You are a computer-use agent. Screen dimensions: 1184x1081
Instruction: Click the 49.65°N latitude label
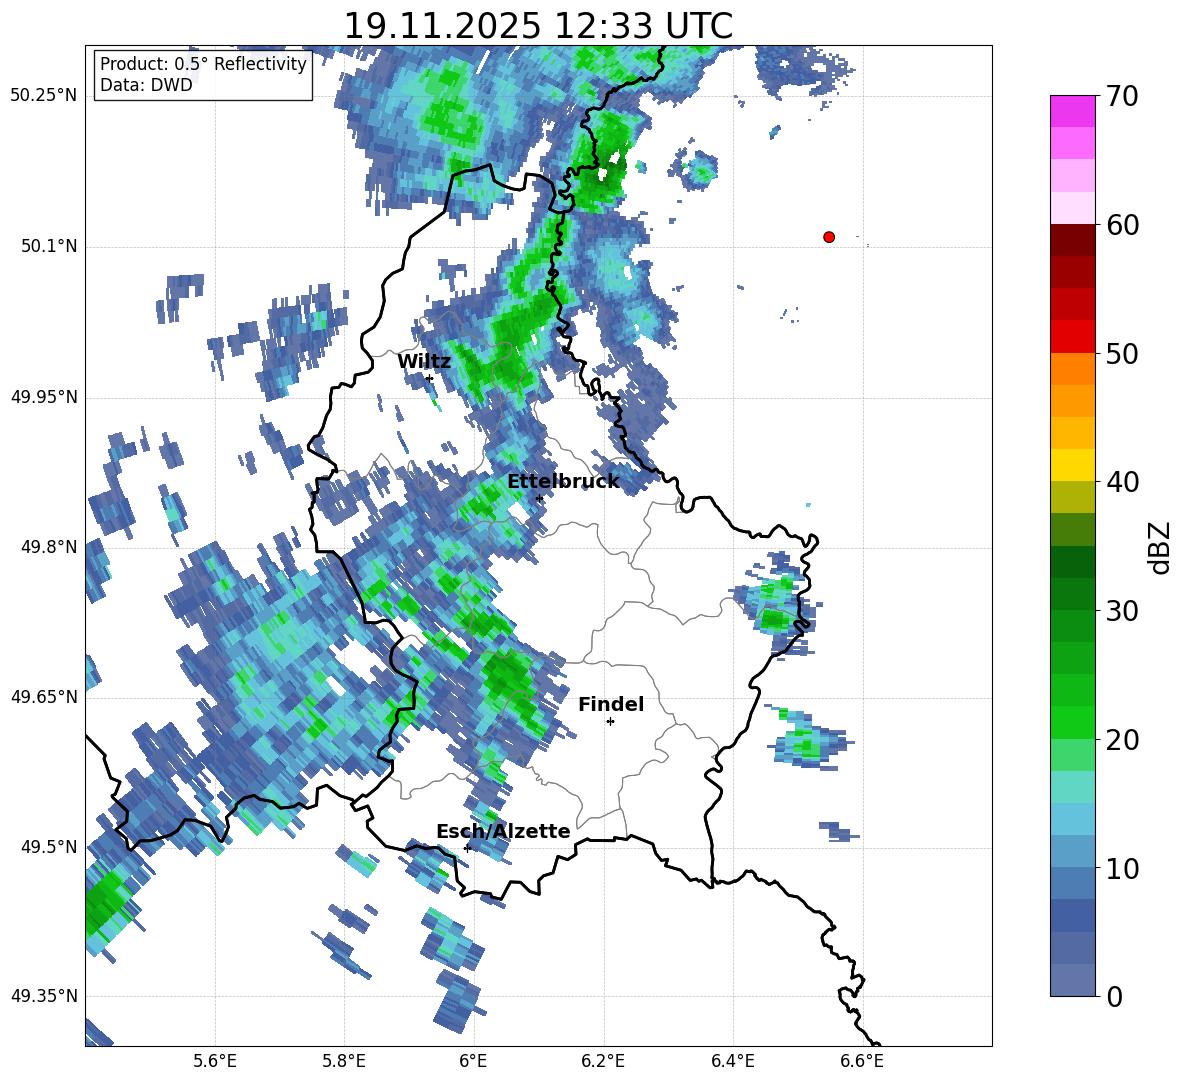44,697
